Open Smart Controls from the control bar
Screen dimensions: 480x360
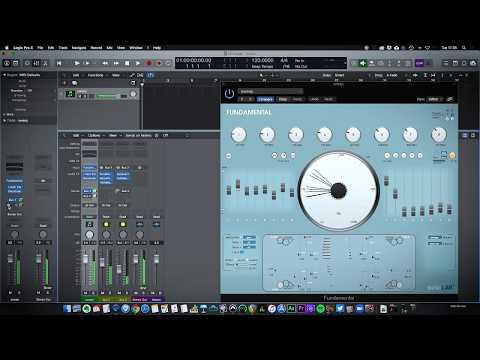pyautogui.click(x=27, y=63)
